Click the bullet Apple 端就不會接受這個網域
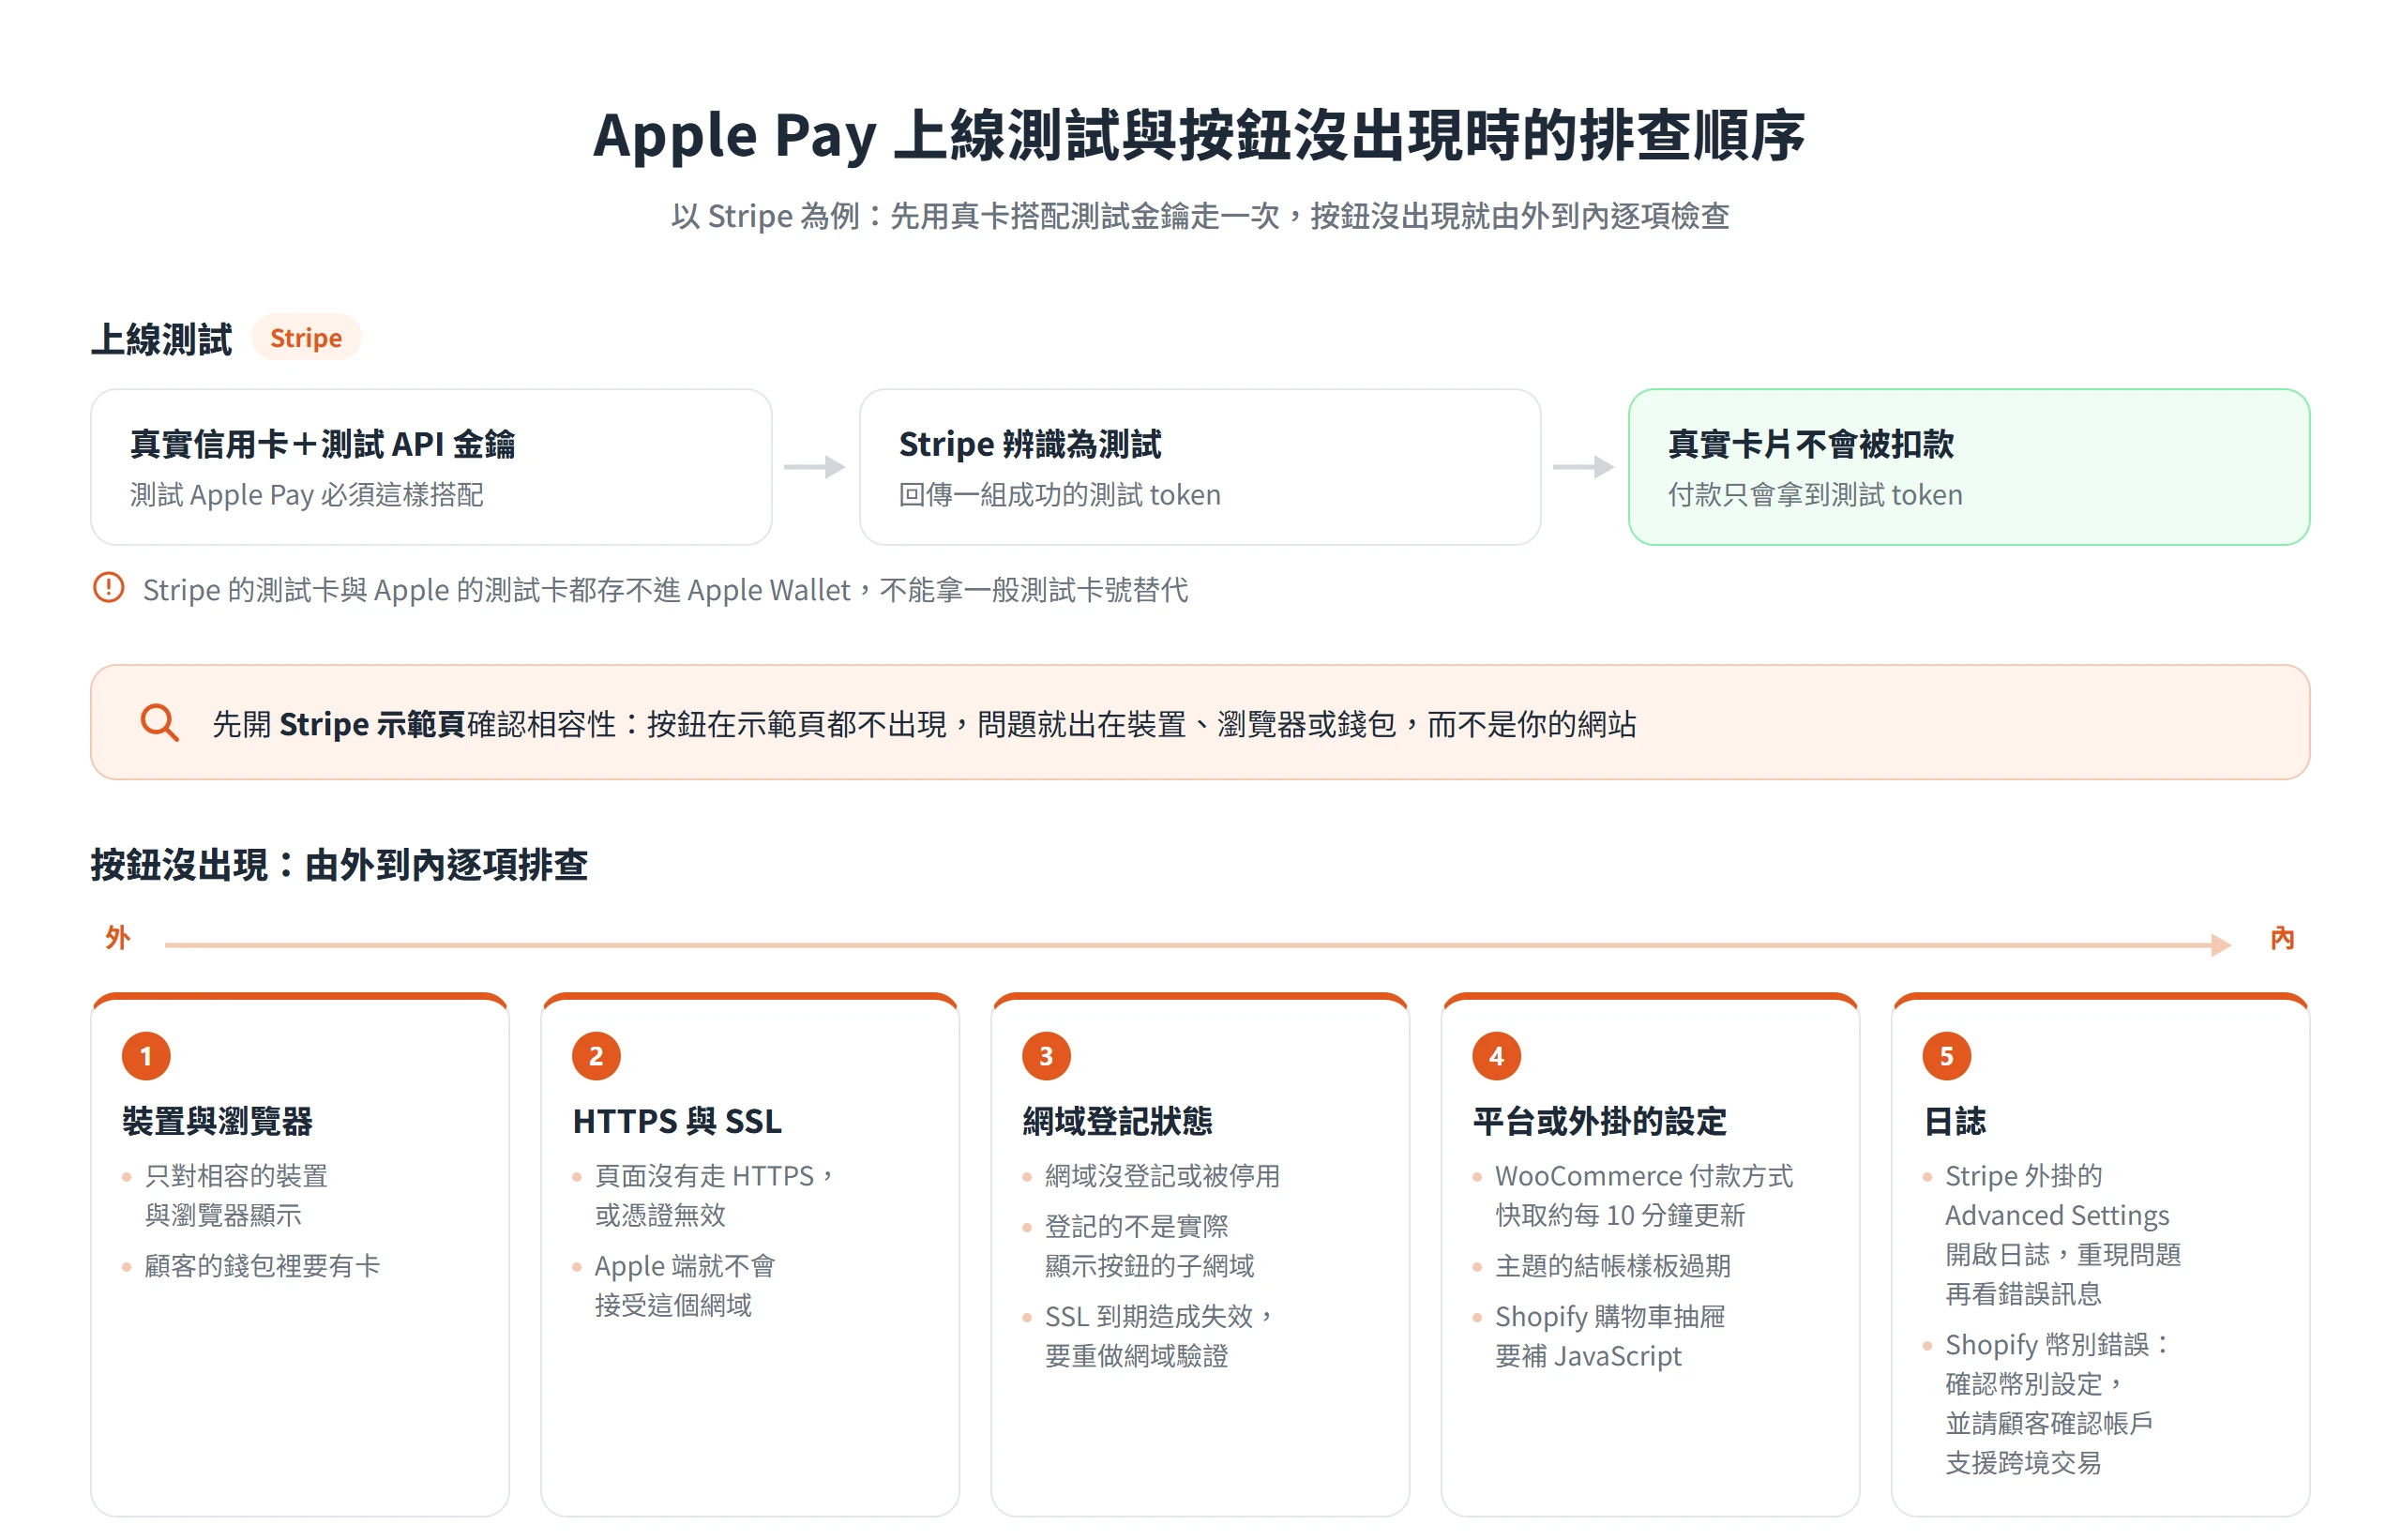The height and width of the screenshot is (1540, 2401). (685, 1285)
